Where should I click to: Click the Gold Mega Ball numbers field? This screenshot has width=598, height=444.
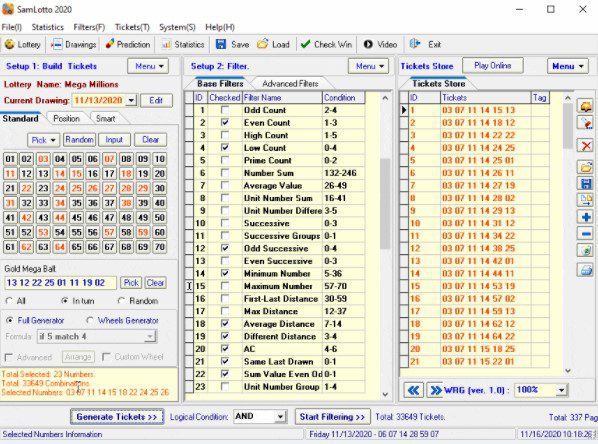[x=60, y=283]
